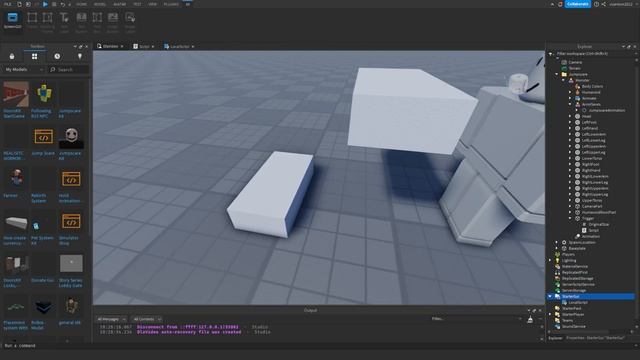Open Toolbox Marketplace tab (bag icon)
The width and height of the screenshot is (640, 360).
[12, 56]
